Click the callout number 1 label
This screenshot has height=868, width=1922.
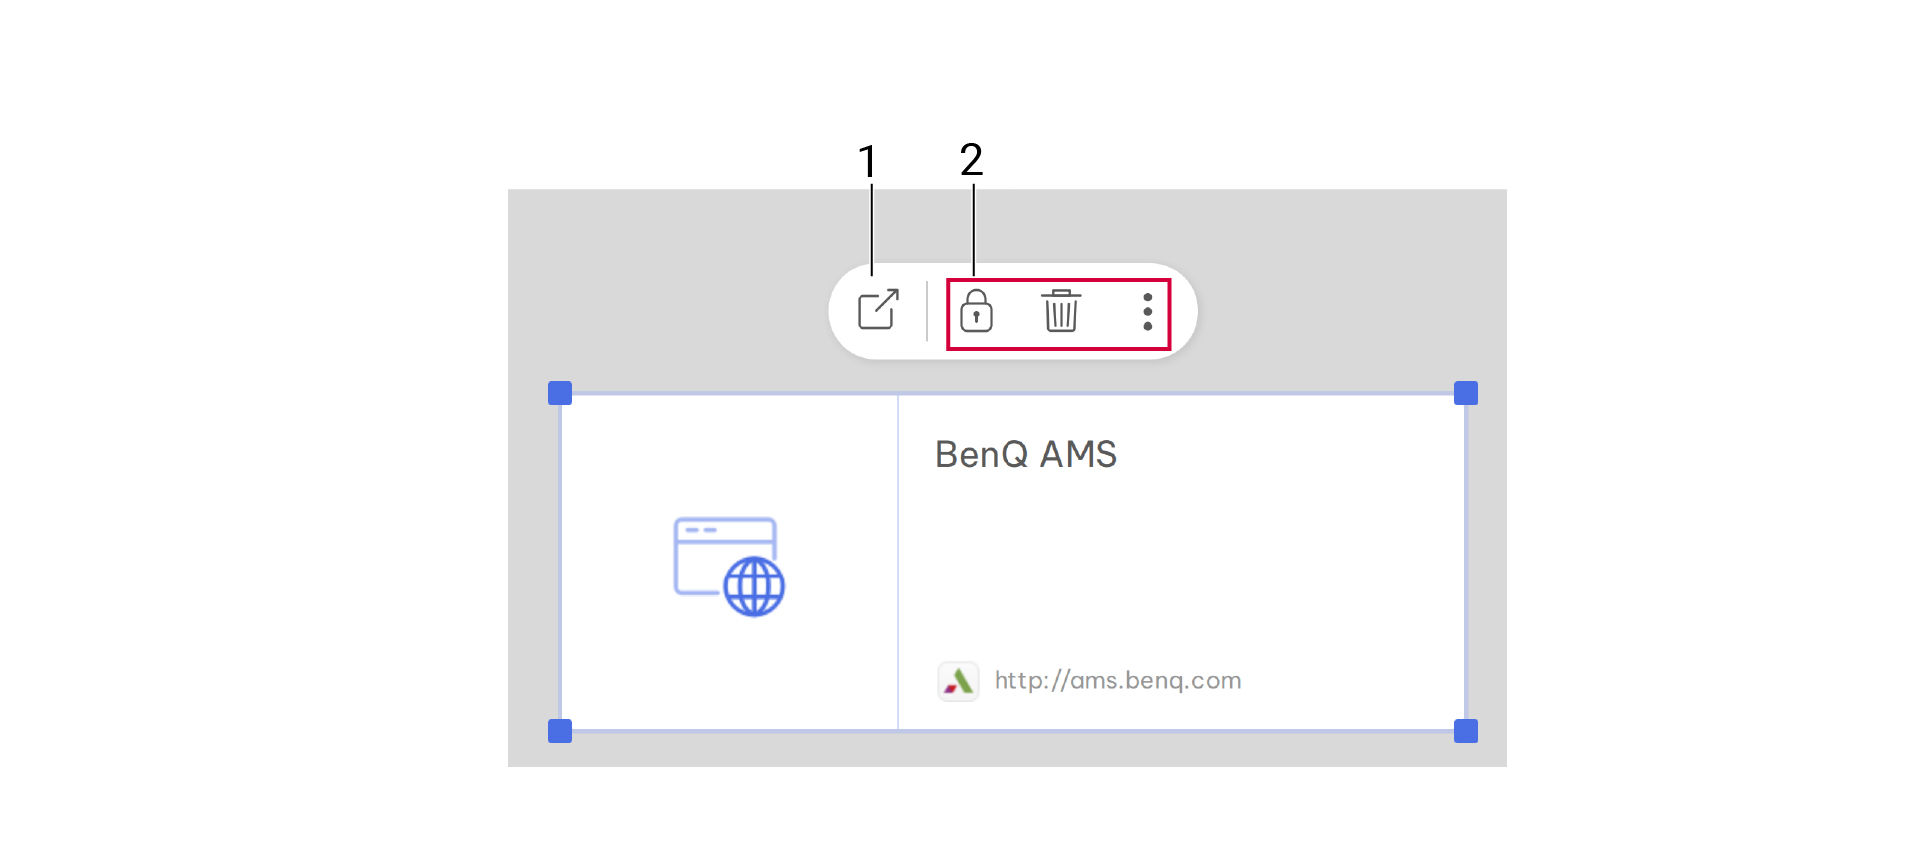coord(868,161)
